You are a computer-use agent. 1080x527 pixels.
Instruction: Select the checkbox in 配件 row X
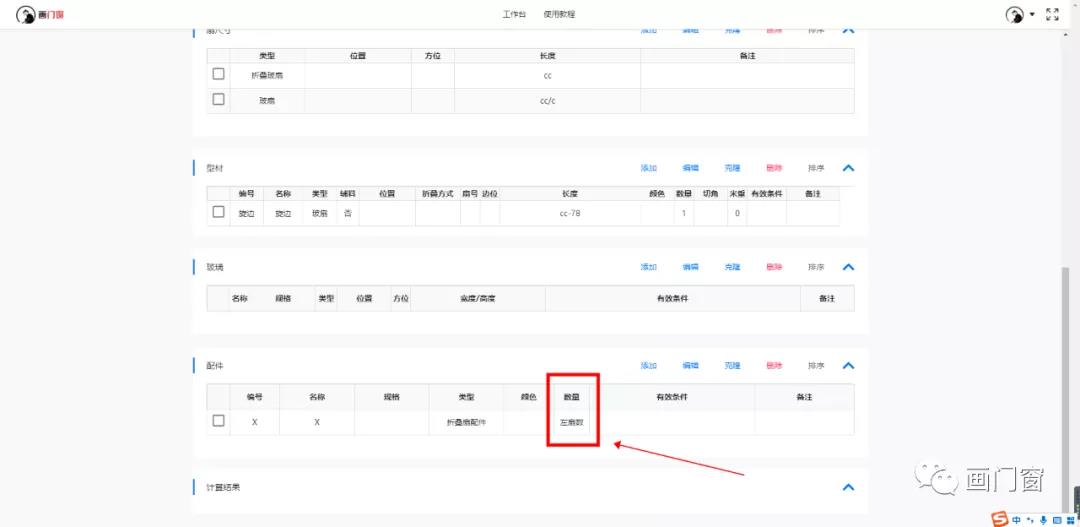(x=218, y=421)
